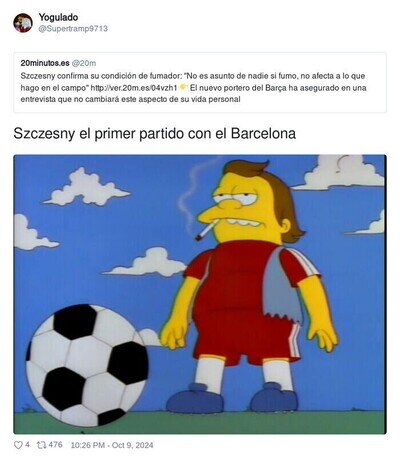
Task: Click the Yogulado profile avatar
Action: click(23, 23)
